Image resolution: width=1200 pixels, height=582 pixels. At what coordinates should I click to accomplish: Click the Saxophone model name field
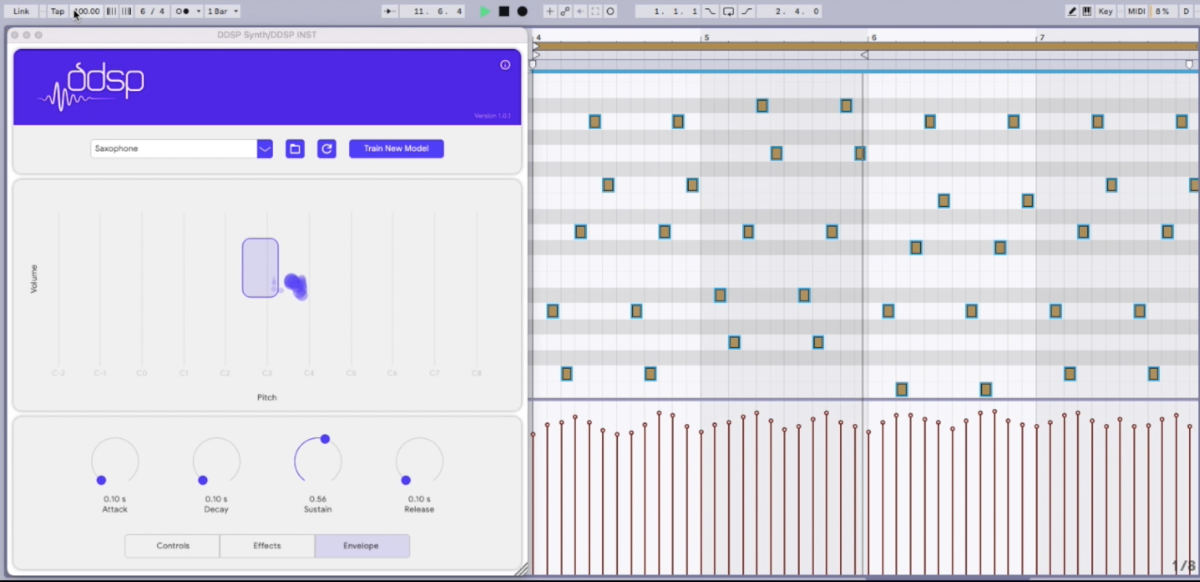pyautogui.click(x=173, y=149)
